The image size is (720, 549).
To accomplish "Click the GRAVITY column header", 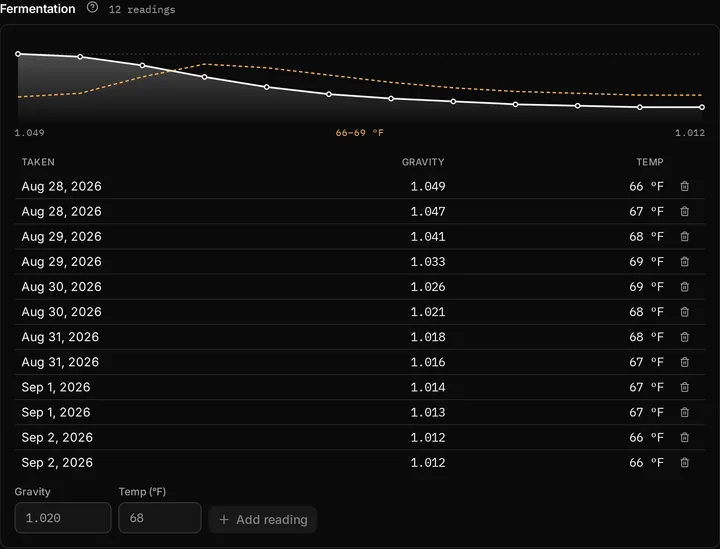I will point(423,162).
